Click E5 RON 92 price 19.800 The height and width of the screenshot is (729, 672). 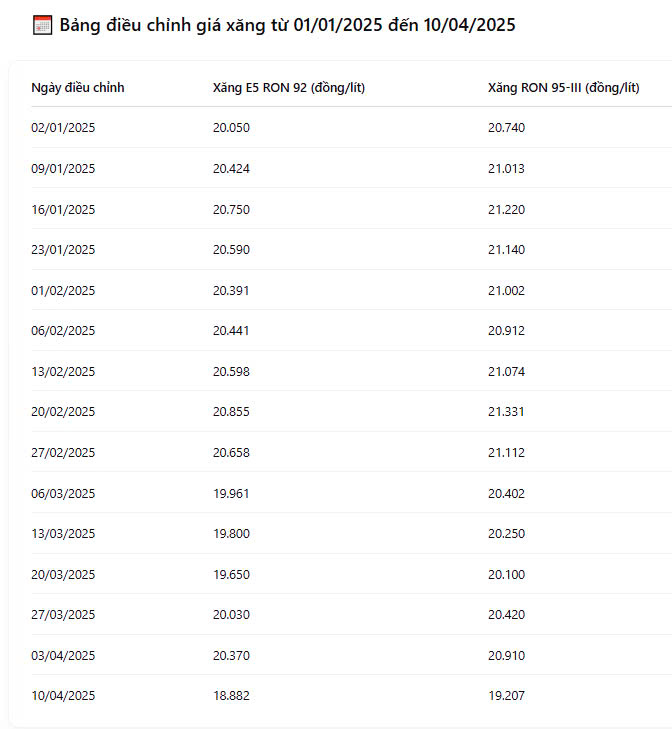231,533
